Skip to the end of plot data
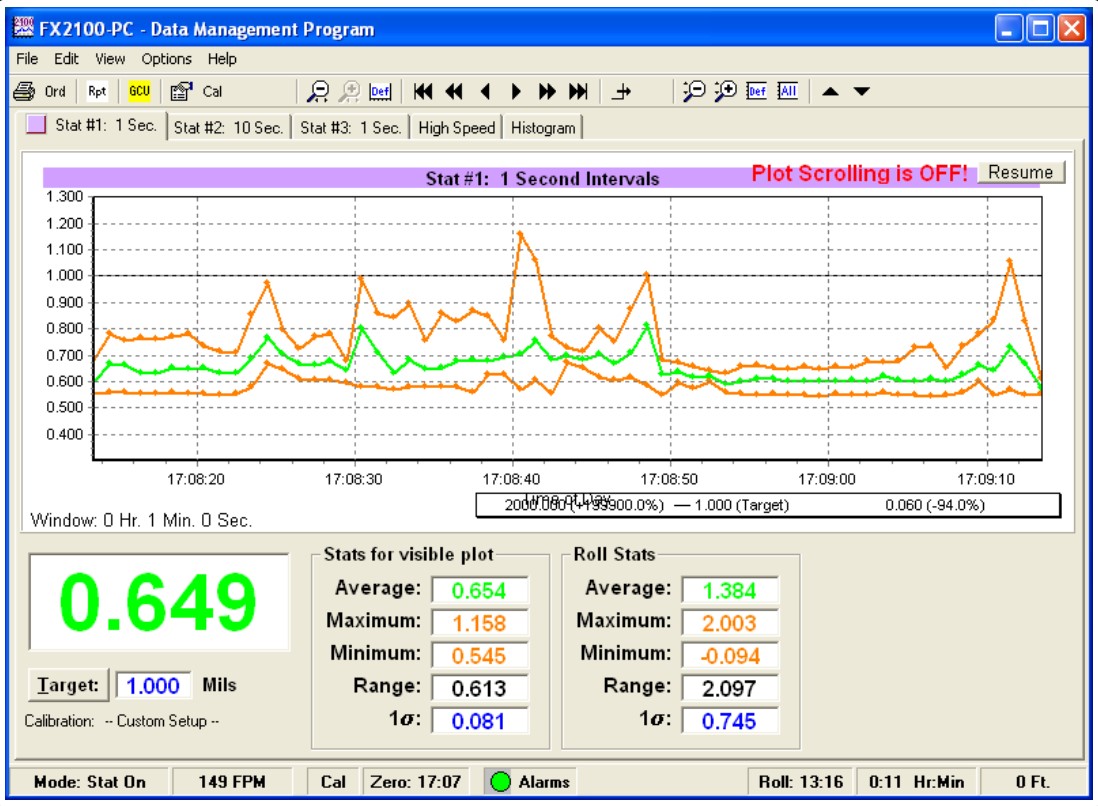Image resolution: width=1098 pixels, height=806 pixels. coord(578,91)
